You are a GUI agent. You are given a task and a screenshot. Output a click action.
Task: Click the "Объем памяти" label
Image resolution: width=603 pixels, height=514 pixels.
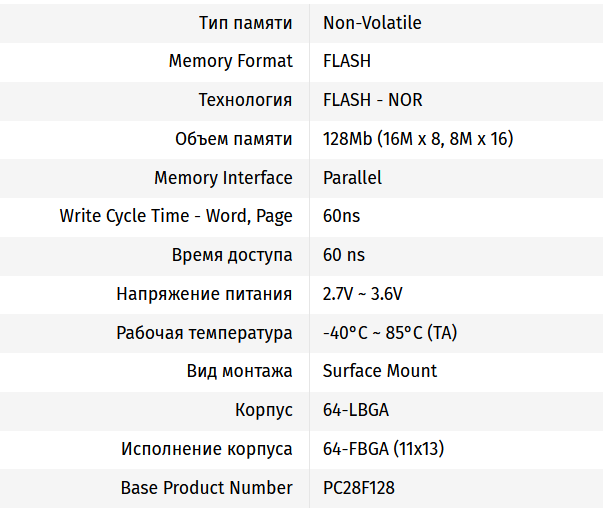coord(233,139)
